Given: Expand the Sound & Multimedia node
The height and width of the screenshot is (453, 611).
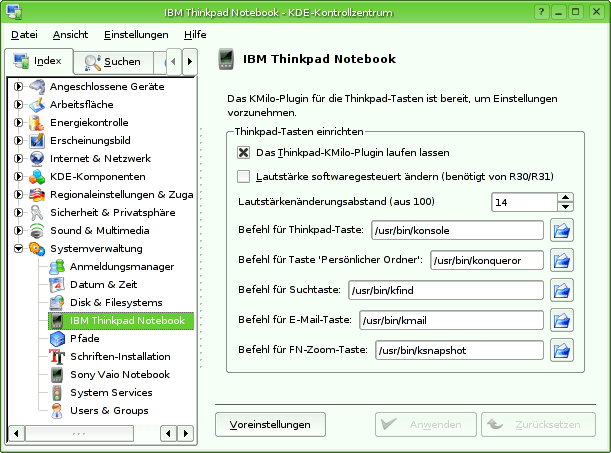Looking at the screenshot, I should point(18,231).
